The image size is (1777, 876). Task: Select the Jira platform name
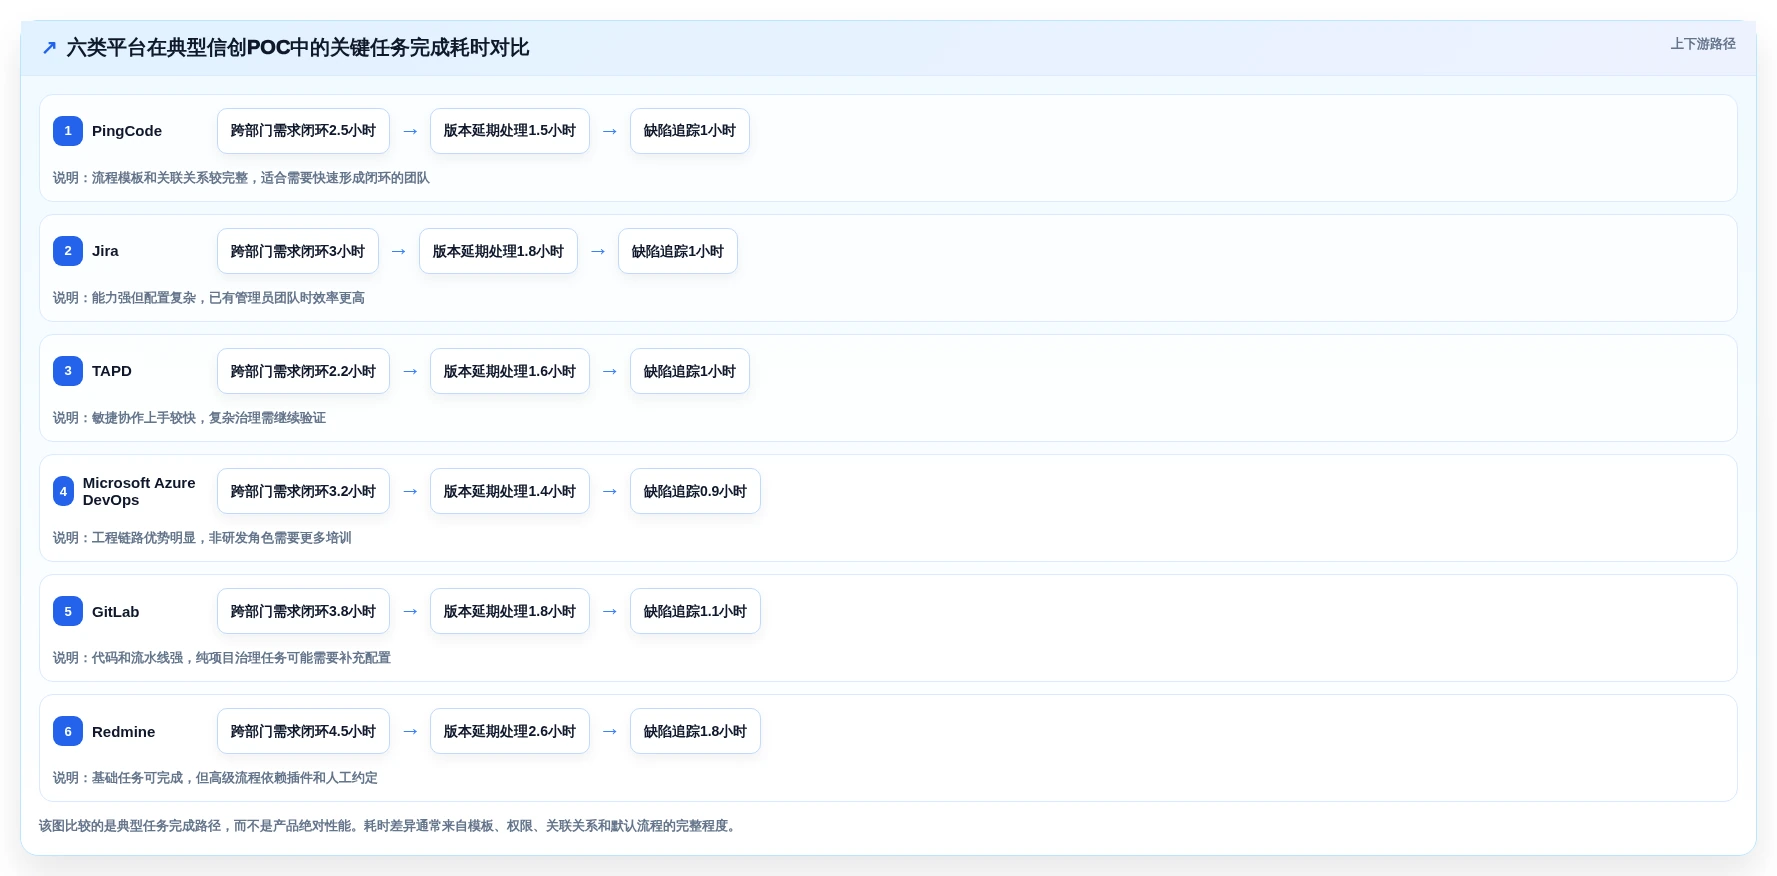tap(105, 251)
